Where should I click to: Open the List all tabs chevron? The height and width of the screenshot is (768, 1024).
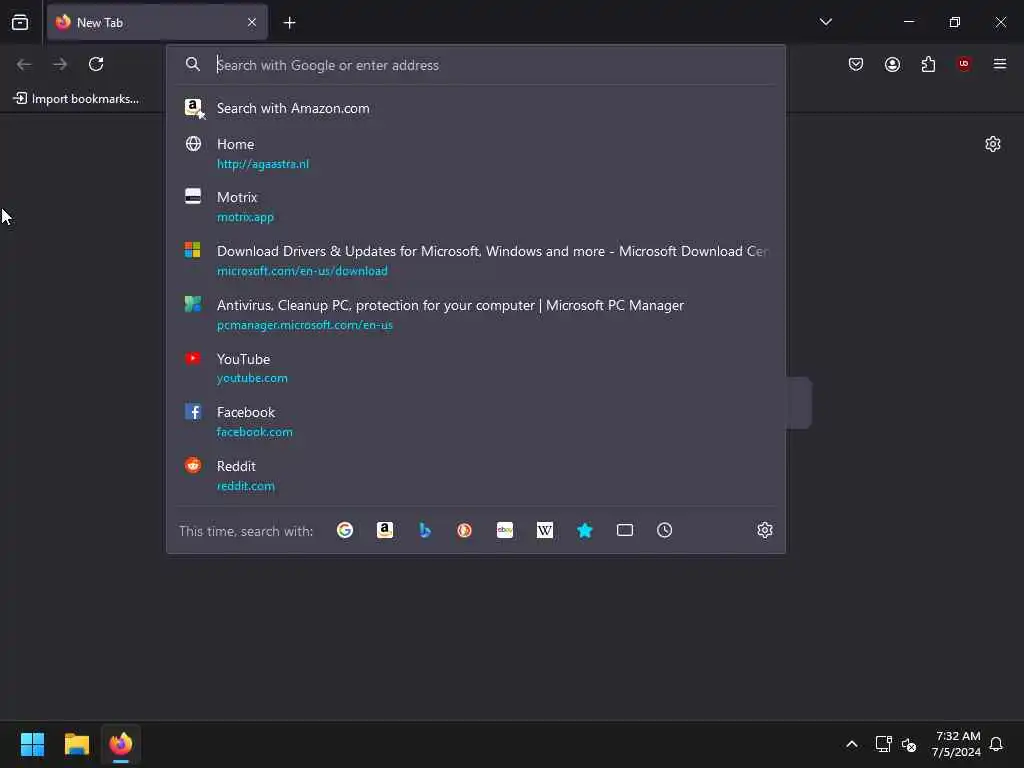[x=825, y=22]
